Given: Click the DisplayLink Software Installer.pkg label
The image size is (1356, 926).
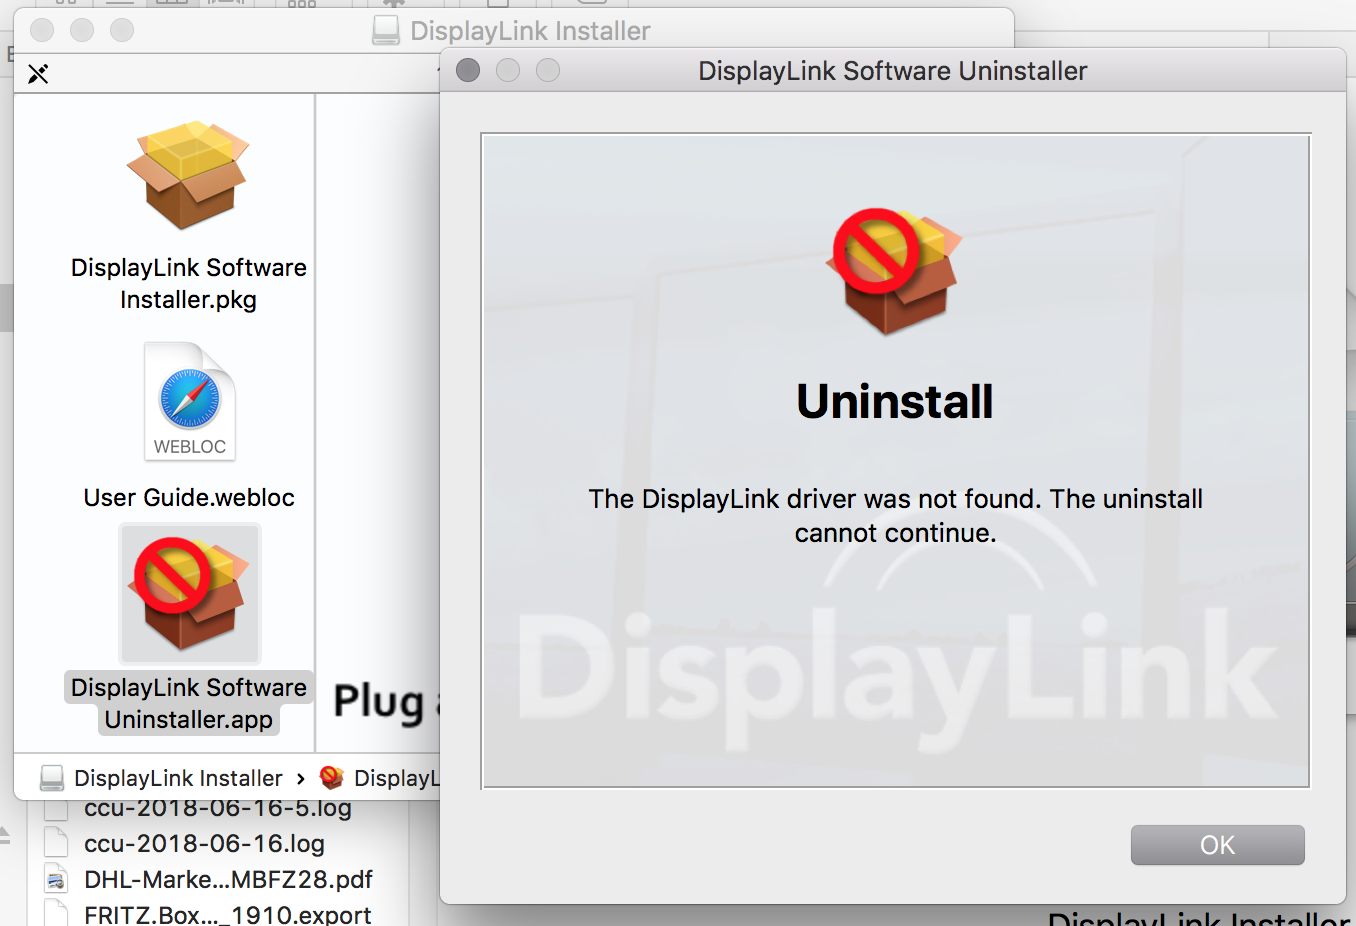Looking at the screenshot, I should [189, 284].
